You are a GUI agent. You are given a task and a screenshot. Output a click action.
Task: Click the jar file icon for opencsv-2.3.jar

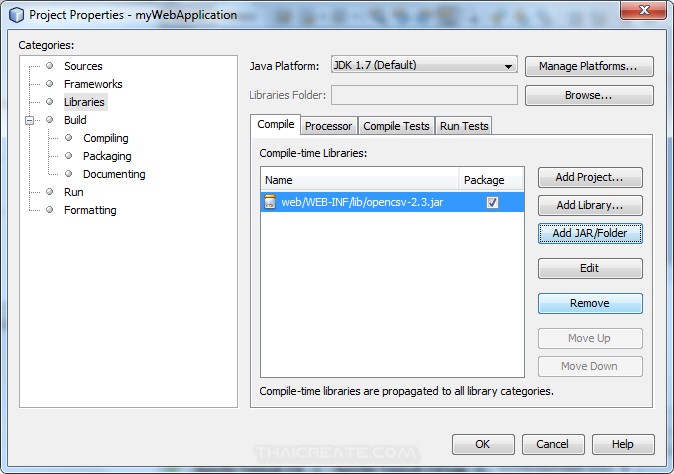(270, 202)
